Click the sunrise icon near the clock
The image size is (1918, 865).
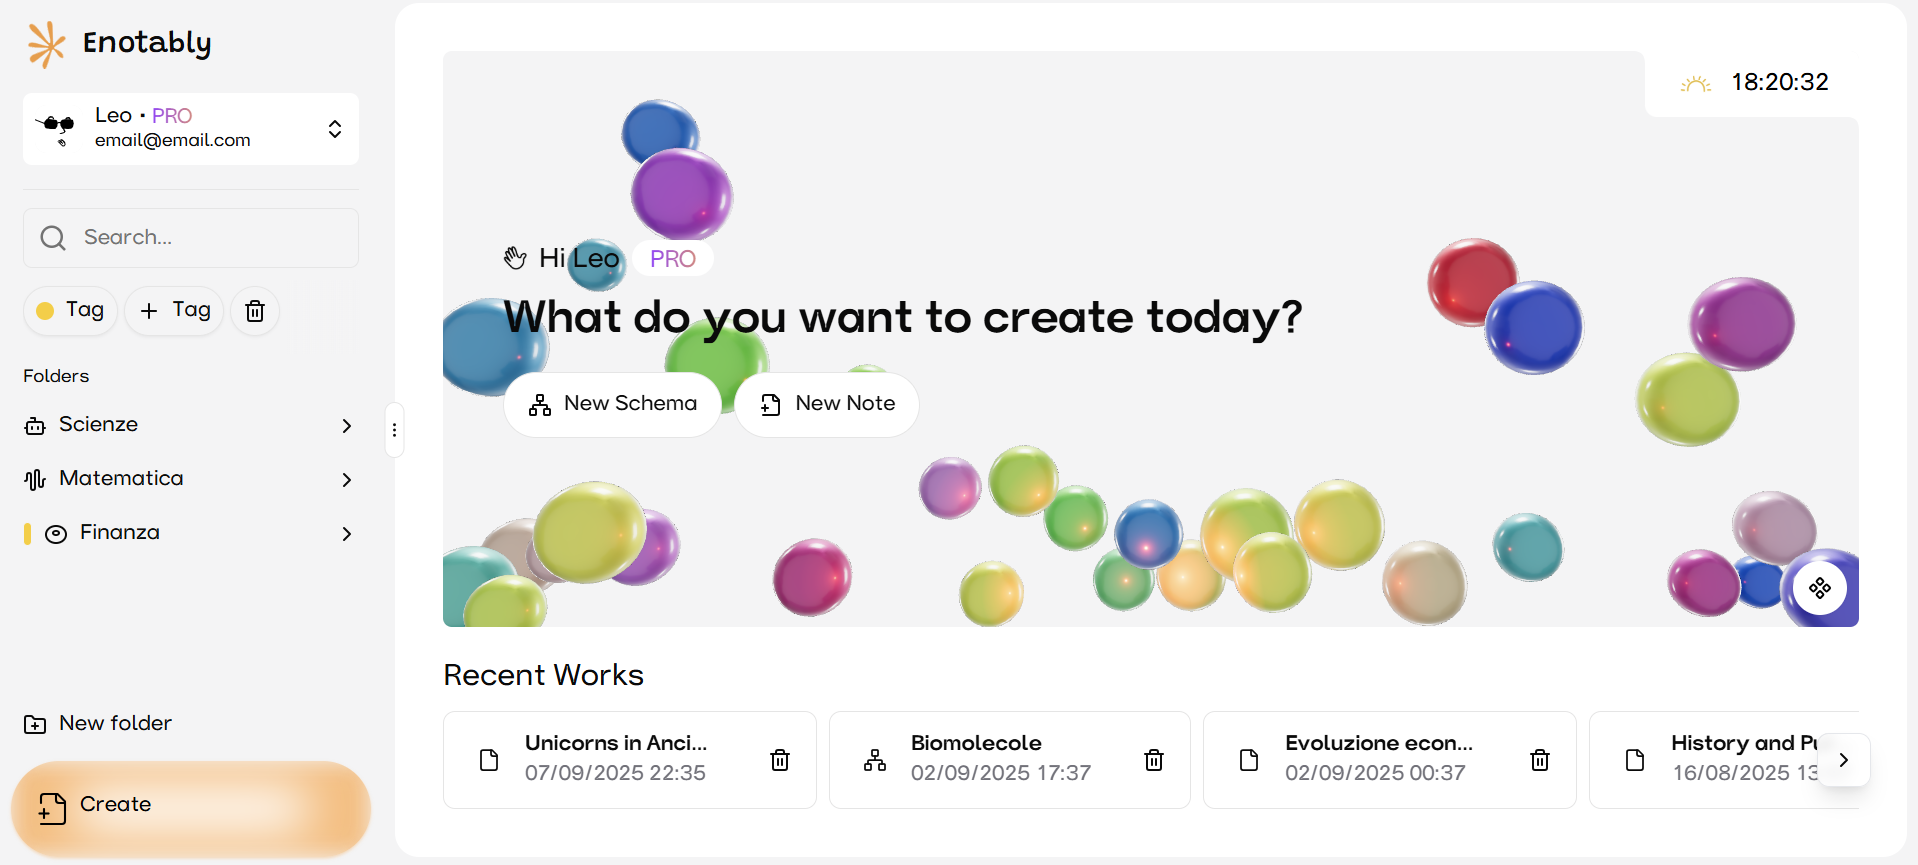1695,84
